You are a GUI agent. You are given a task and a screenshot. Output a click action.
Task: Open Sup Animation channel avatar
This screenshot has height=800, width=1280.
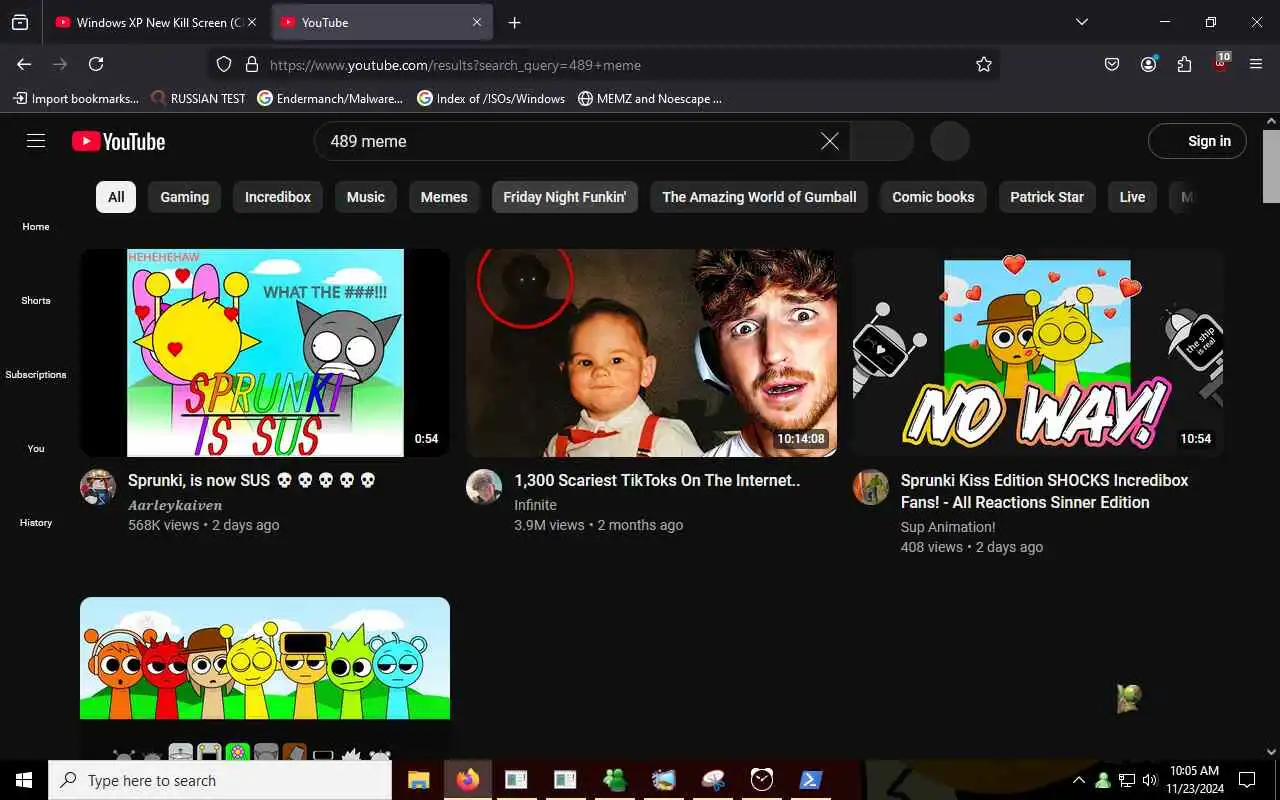point(871,487)
